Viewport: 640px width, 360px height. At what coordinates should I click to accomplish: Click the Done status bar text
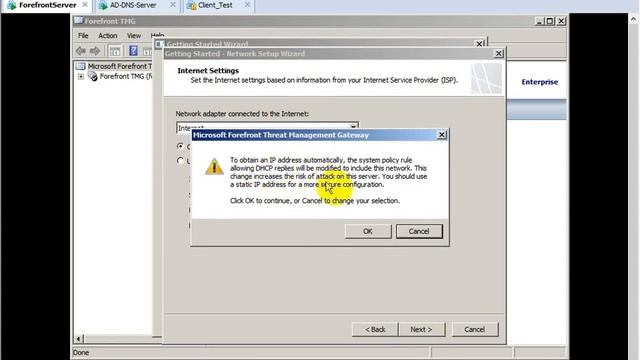pyautogui.click(x=81, y=352)
